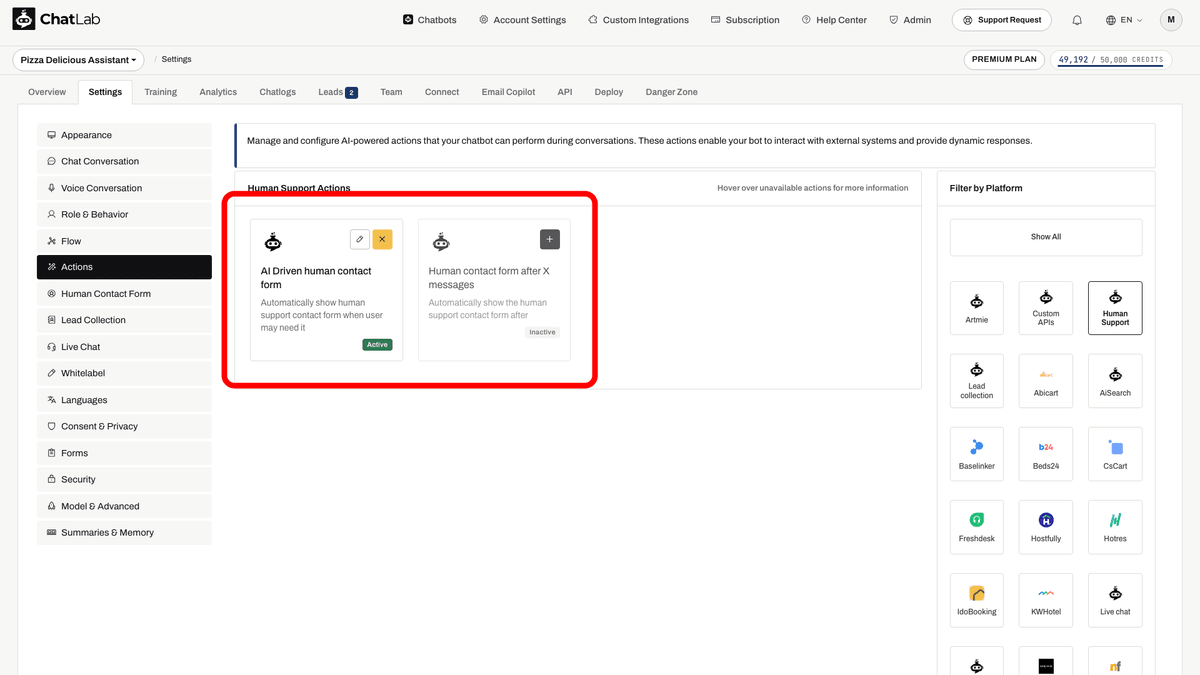
Task: Switch to the Analytics tab
Action: pos(218,92)
